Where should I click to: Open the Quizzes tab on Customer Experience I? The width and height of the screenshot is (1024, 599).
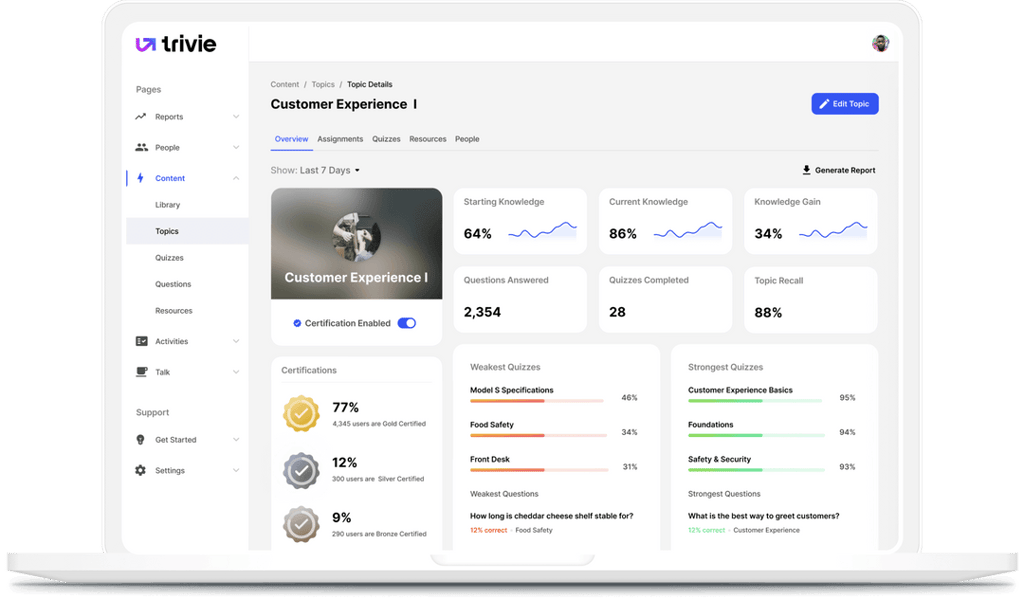click(386, 139)
